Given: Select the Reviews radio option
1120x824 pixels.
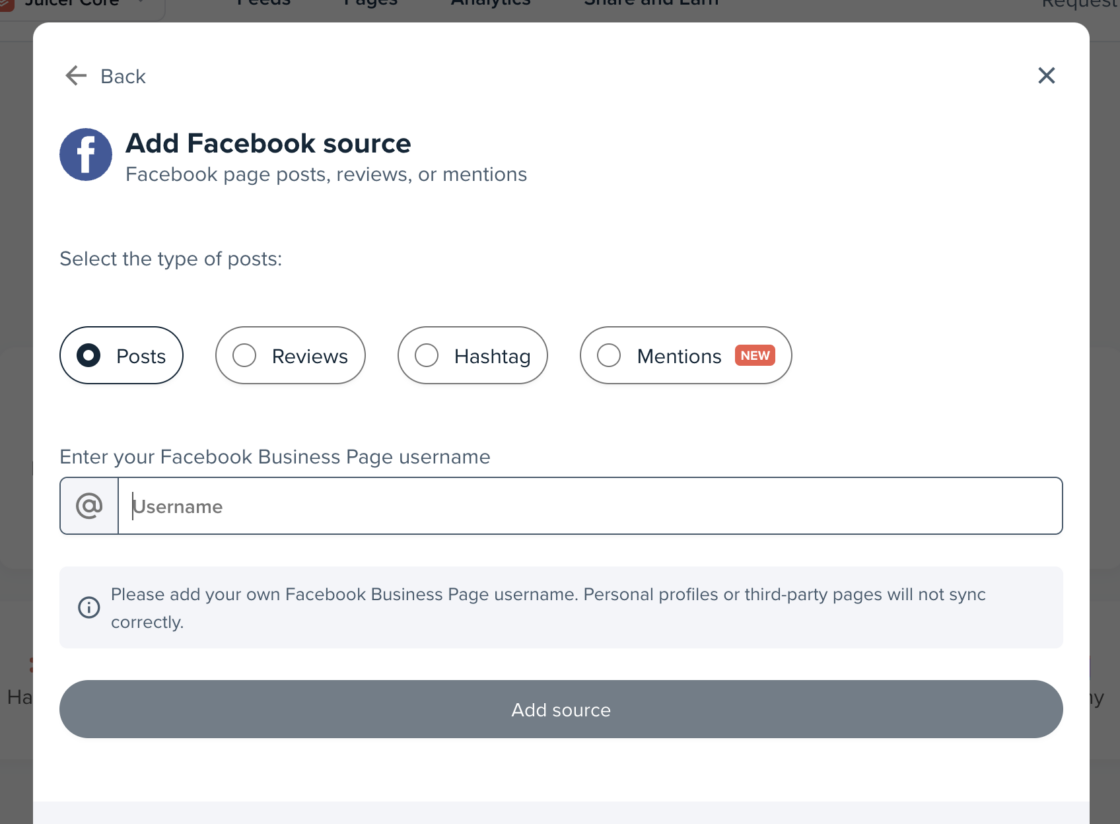Looking at the screenshot, I should [290, 356].
